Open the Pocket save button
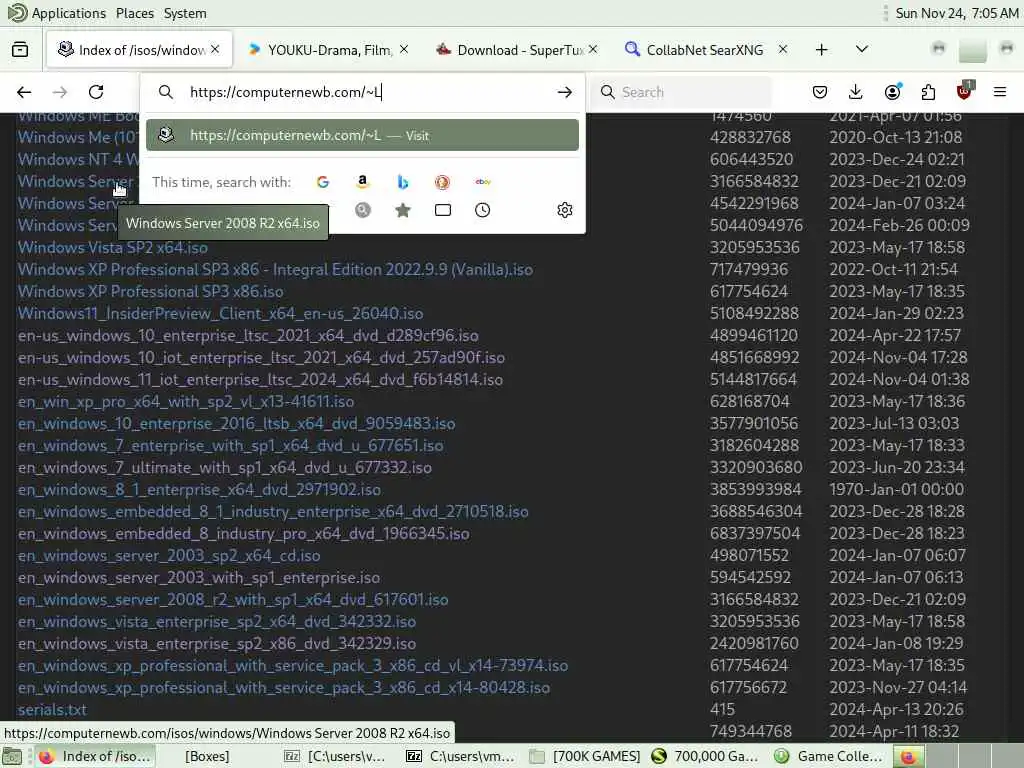Viewport: 1024px width, 768px height. [820, 92]
